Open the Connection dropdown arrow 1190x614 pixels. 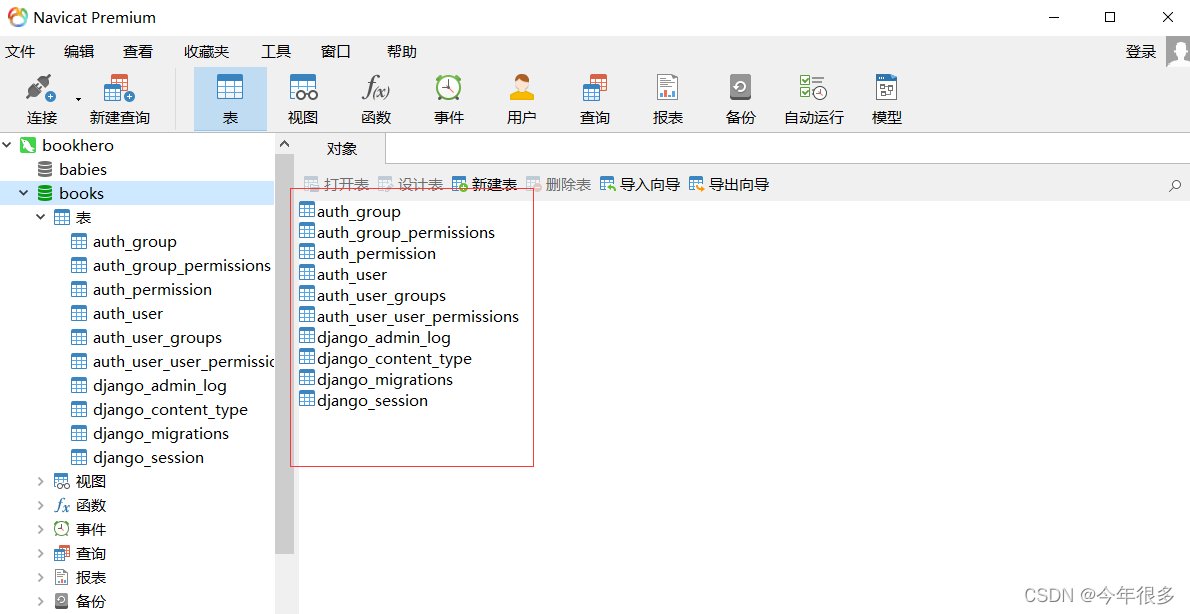pyautogui.click(x=78, y=99)
